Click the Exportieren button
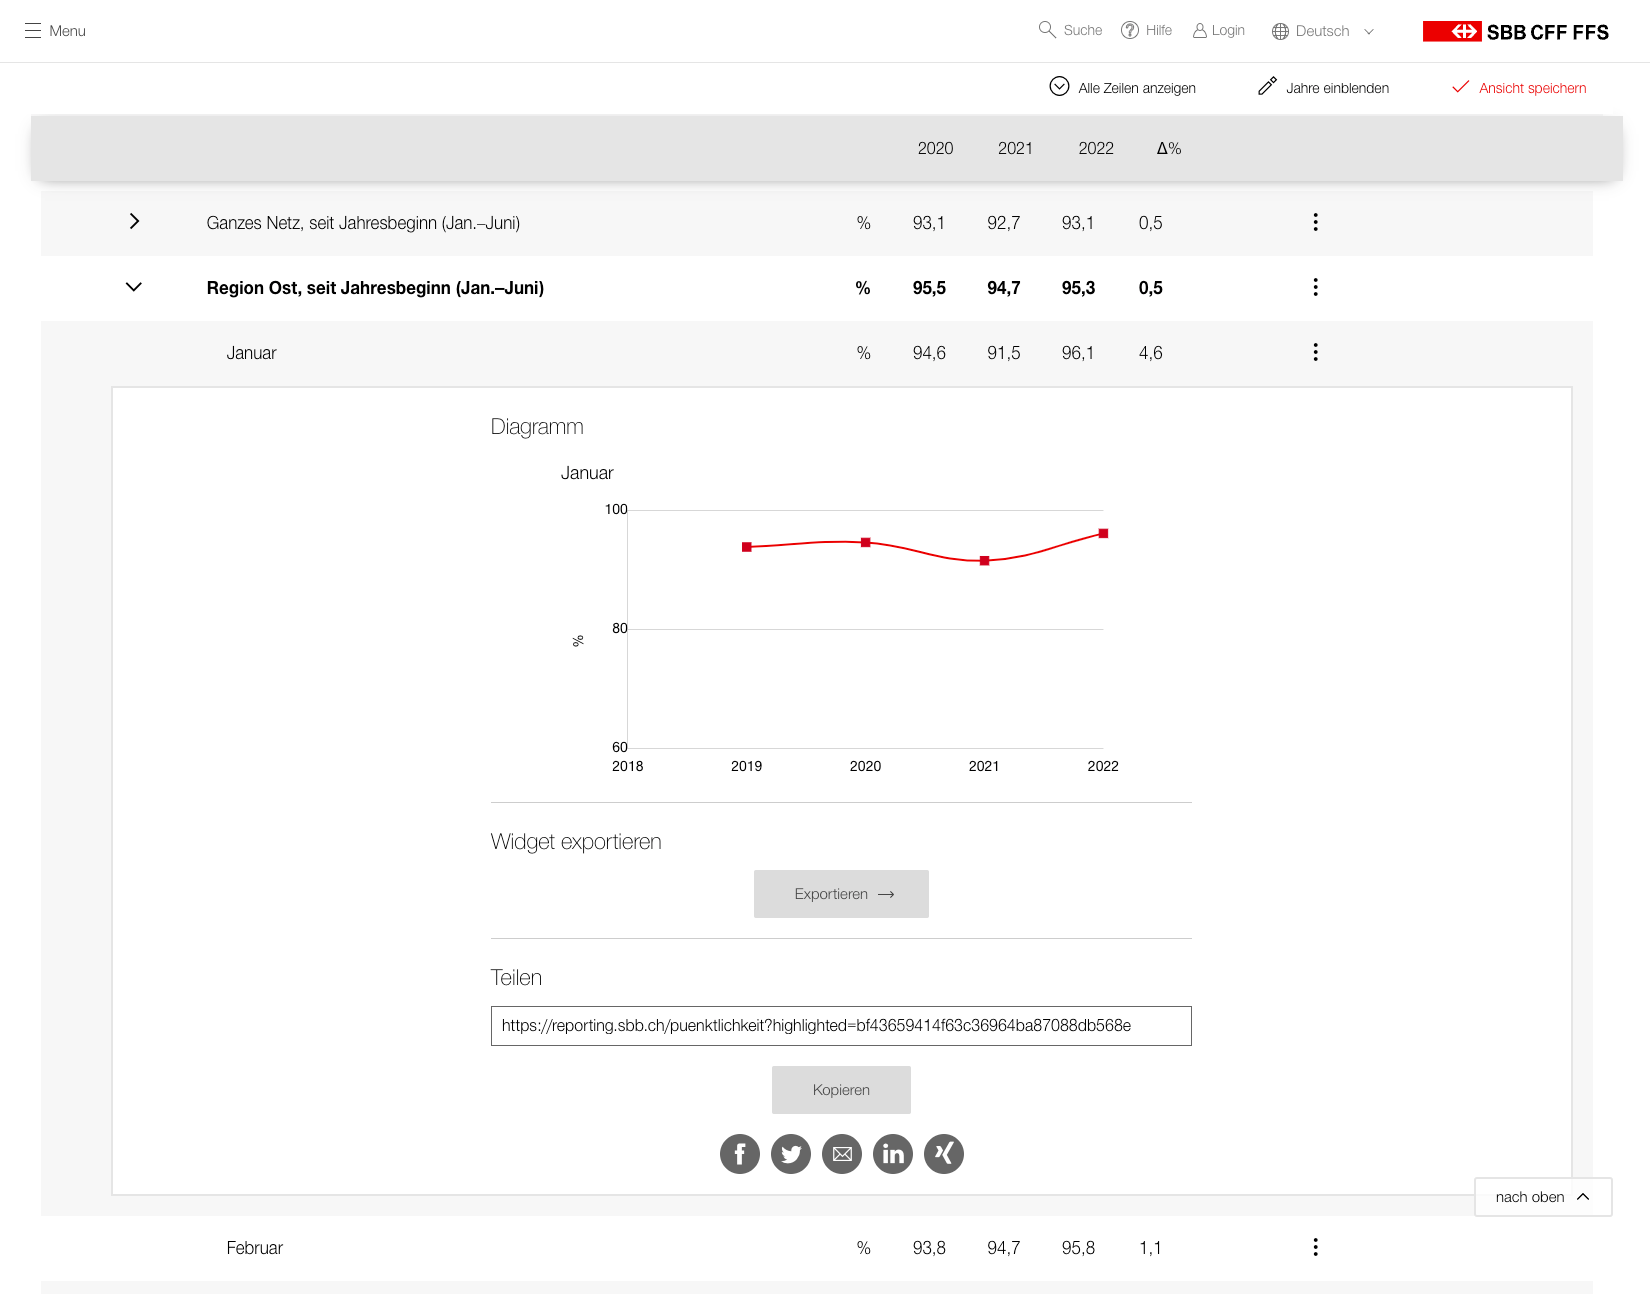This screenshot has height=1294, width=1650. (841, 894)
